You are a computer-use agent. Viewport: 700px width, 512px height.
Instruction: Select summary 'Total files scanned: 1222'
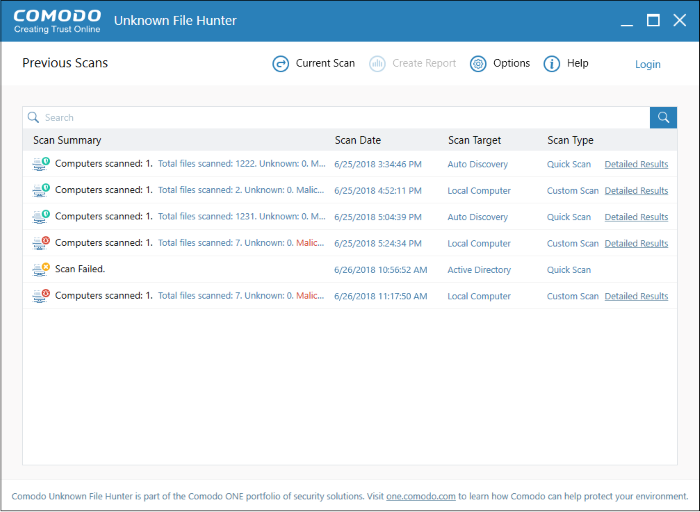pos(207,164)
